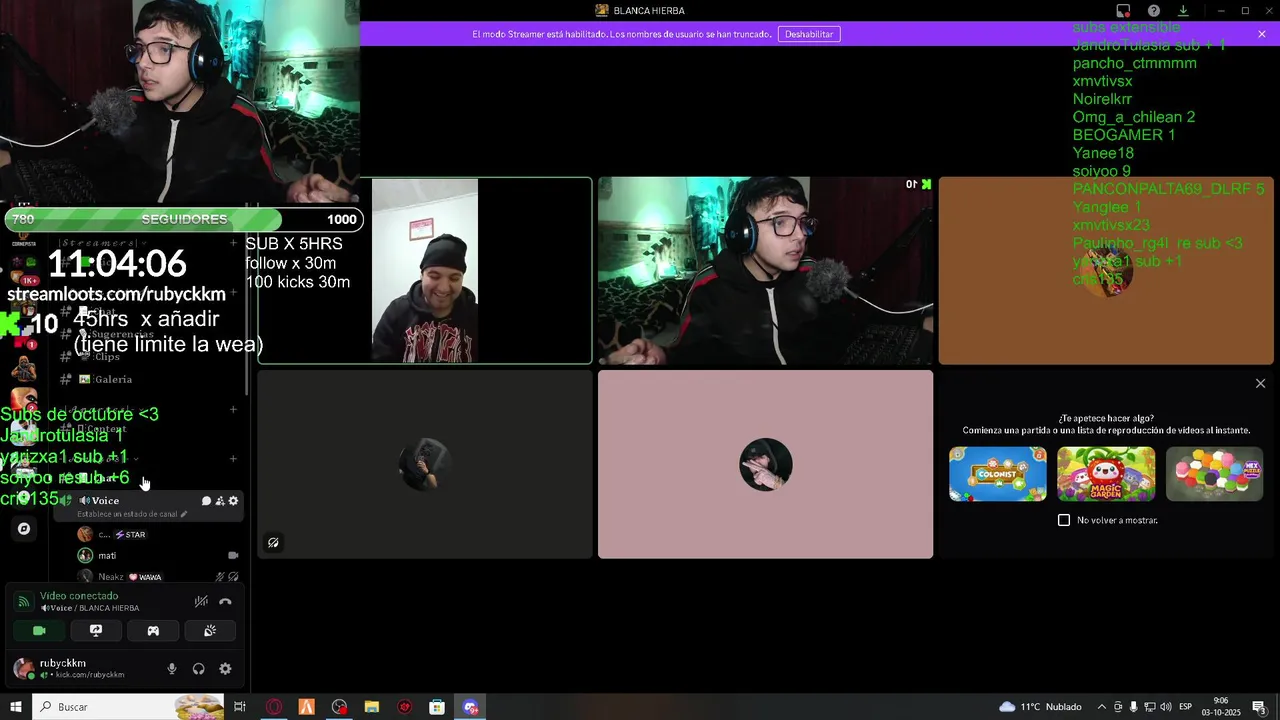Toggle noise suppression in the voice panel
This screenshot has height=720, width=1280.
(201, 601)
